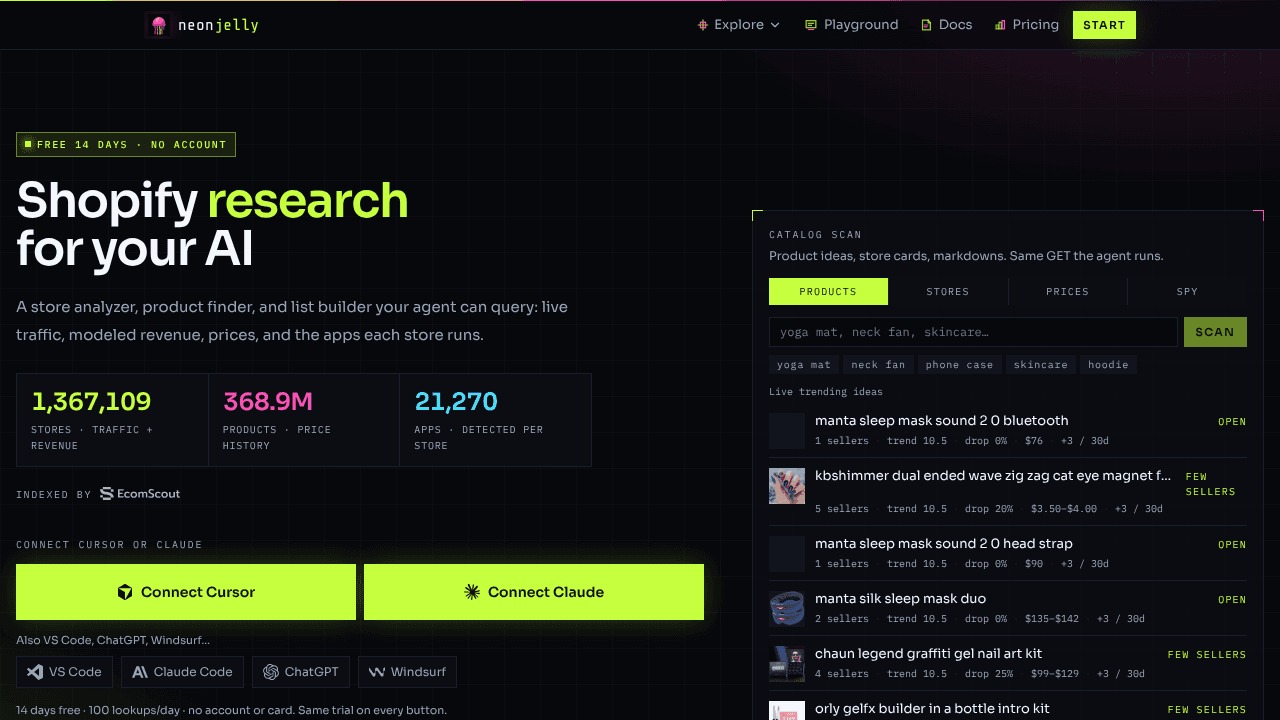Open the Playground nav item
1280x720 pixels.
coord(852,25)
